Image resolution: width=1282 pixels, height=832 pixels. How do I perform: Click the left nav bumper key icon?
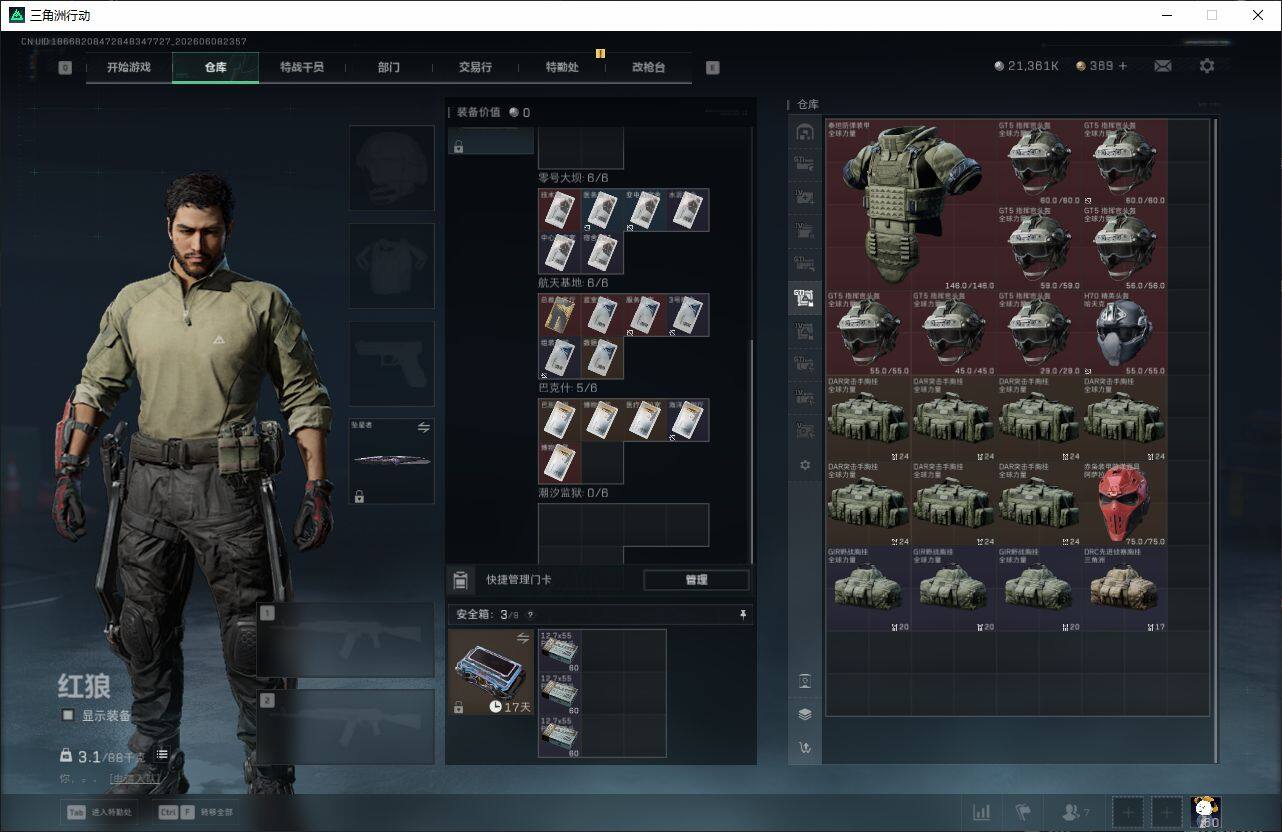(x=65, y=68)
